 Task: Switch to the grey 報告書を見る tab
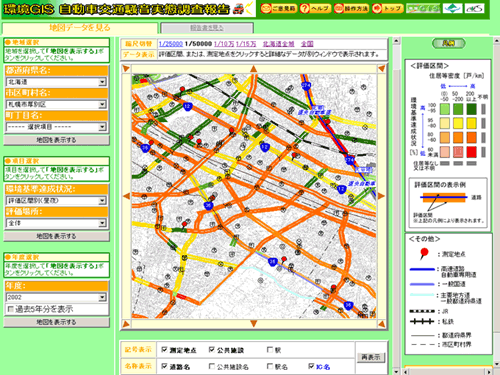207,28
